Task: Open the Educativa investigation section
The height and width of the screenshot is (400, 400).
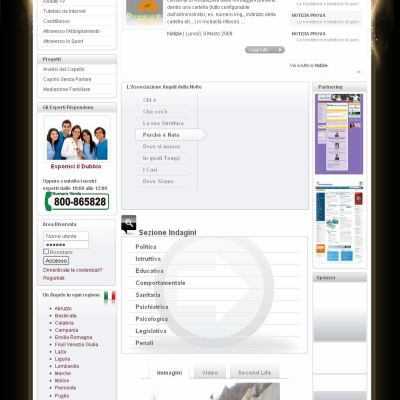Action: tap(149, 271)
